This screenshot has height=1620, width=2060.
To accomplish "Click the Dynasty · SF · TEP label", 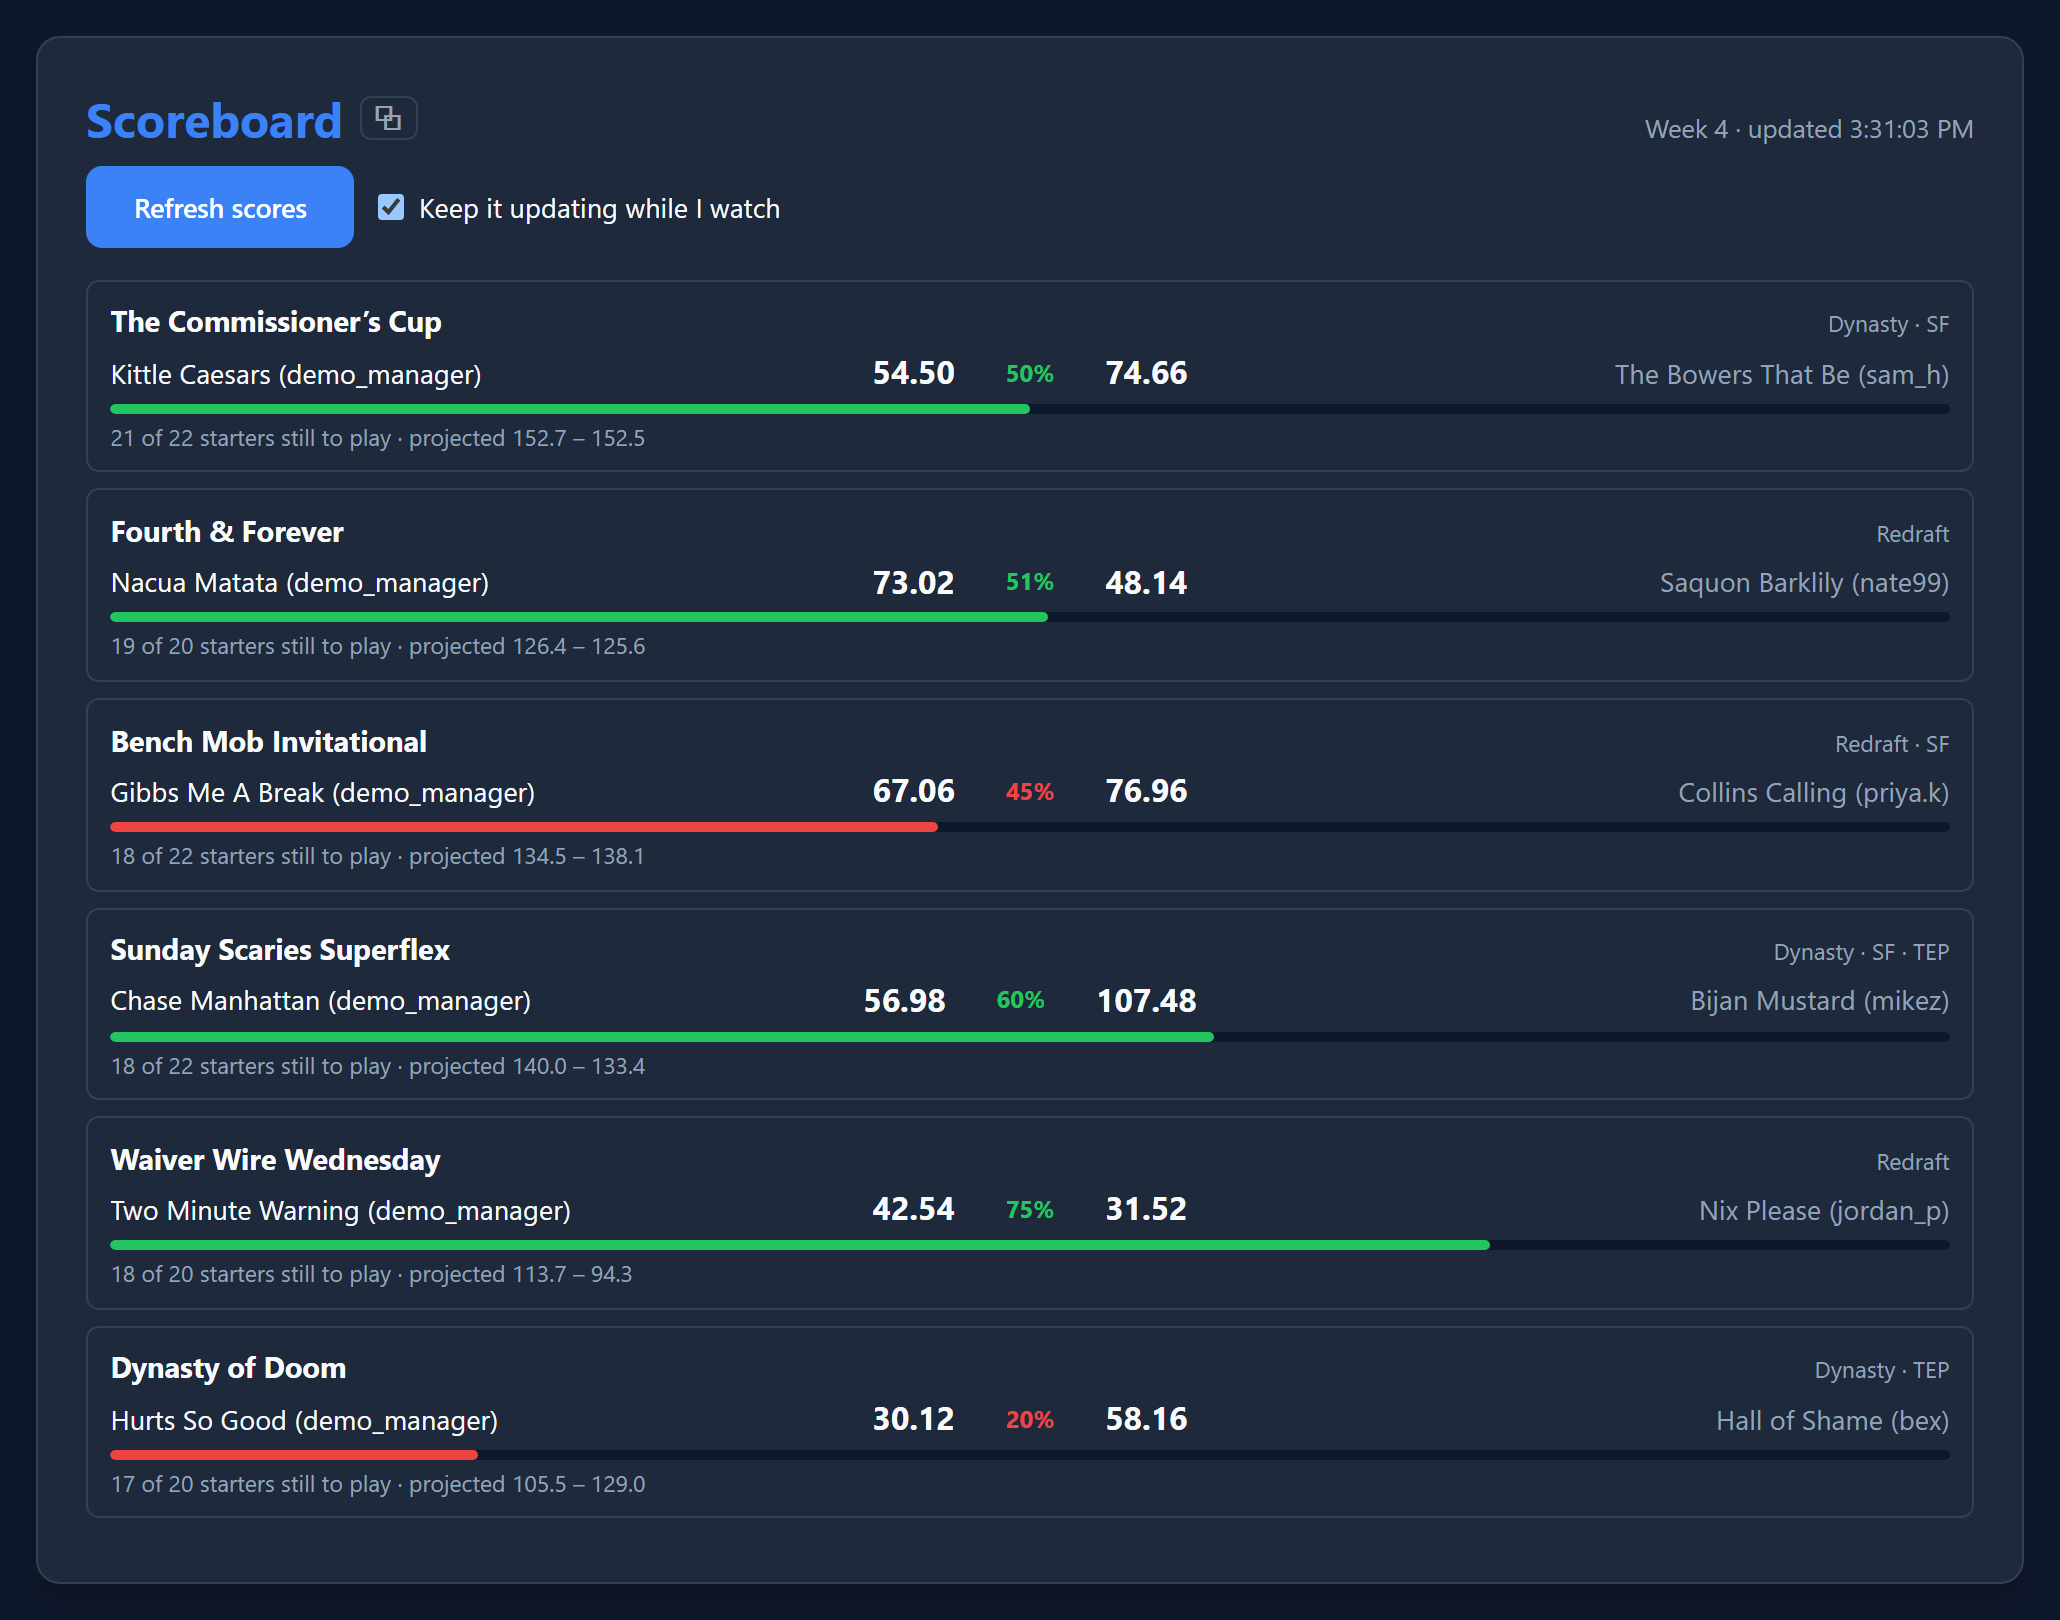I will [x=1862, y=952].
